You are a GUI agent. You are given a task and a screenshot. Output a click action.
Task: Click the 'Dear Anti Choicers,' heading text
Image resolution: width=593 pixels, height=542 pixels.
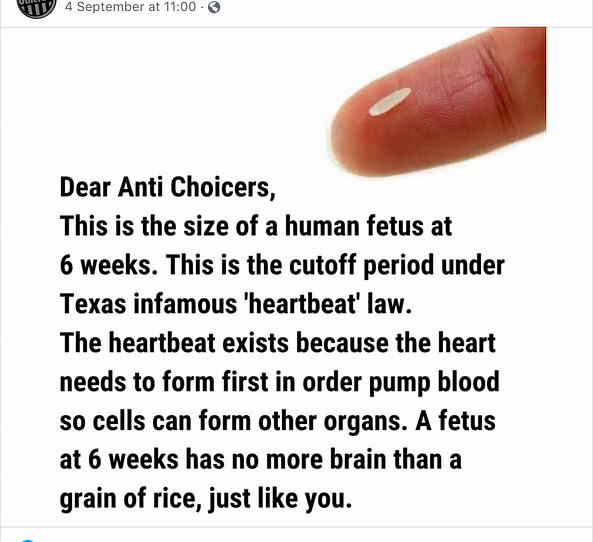(x=168, y=187)
